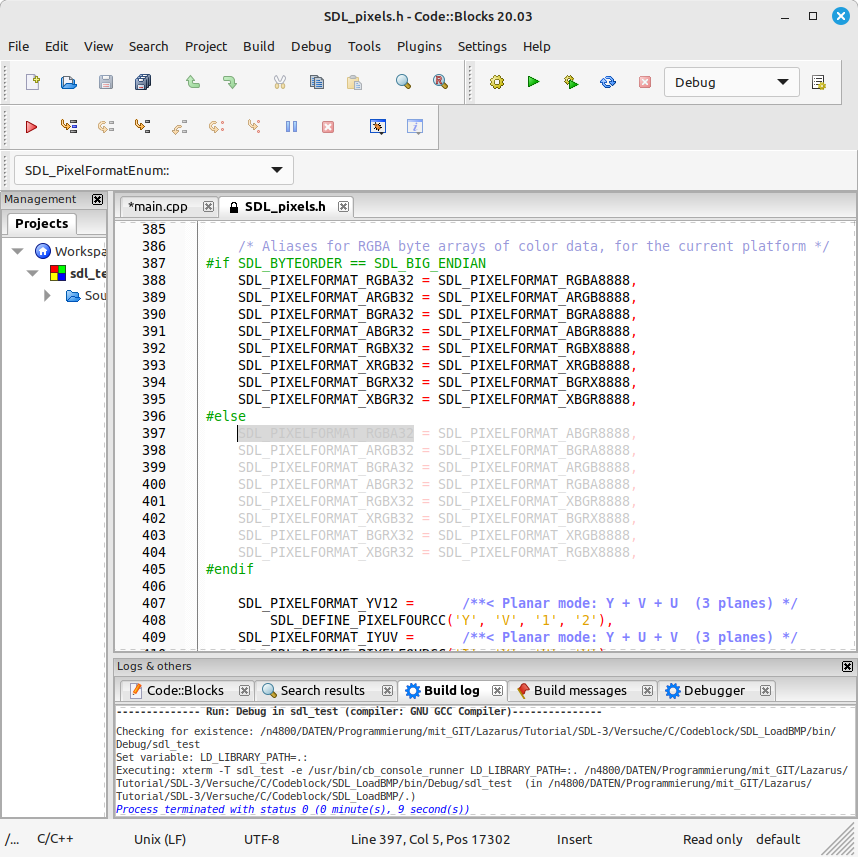Open the Help menu

coord(537,47)
